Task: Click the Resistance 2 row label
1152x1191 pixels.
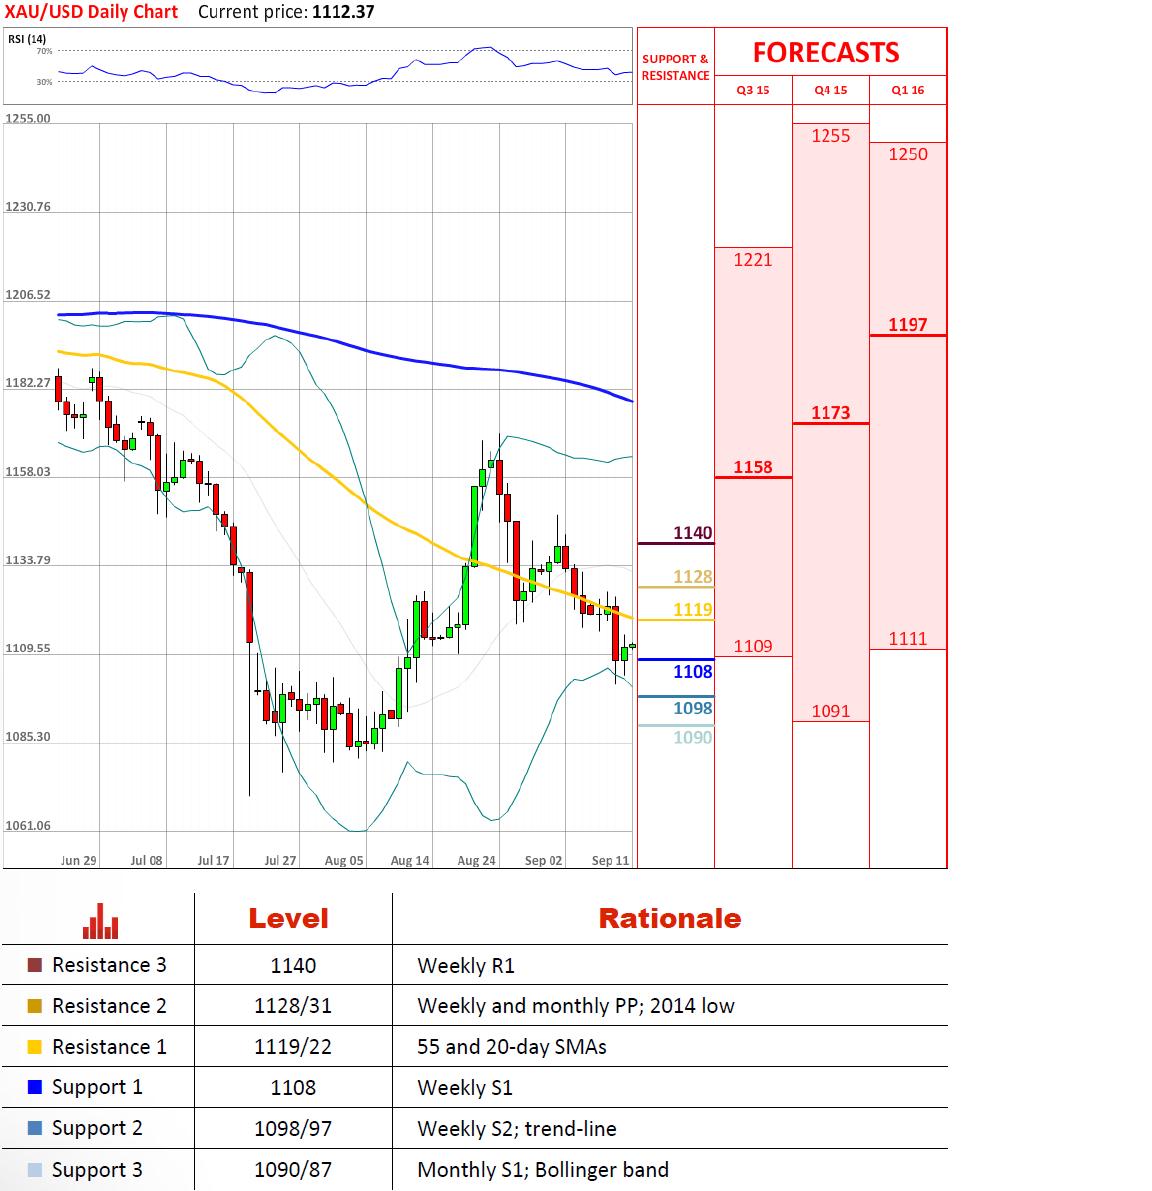Action: click(109, 1006)
